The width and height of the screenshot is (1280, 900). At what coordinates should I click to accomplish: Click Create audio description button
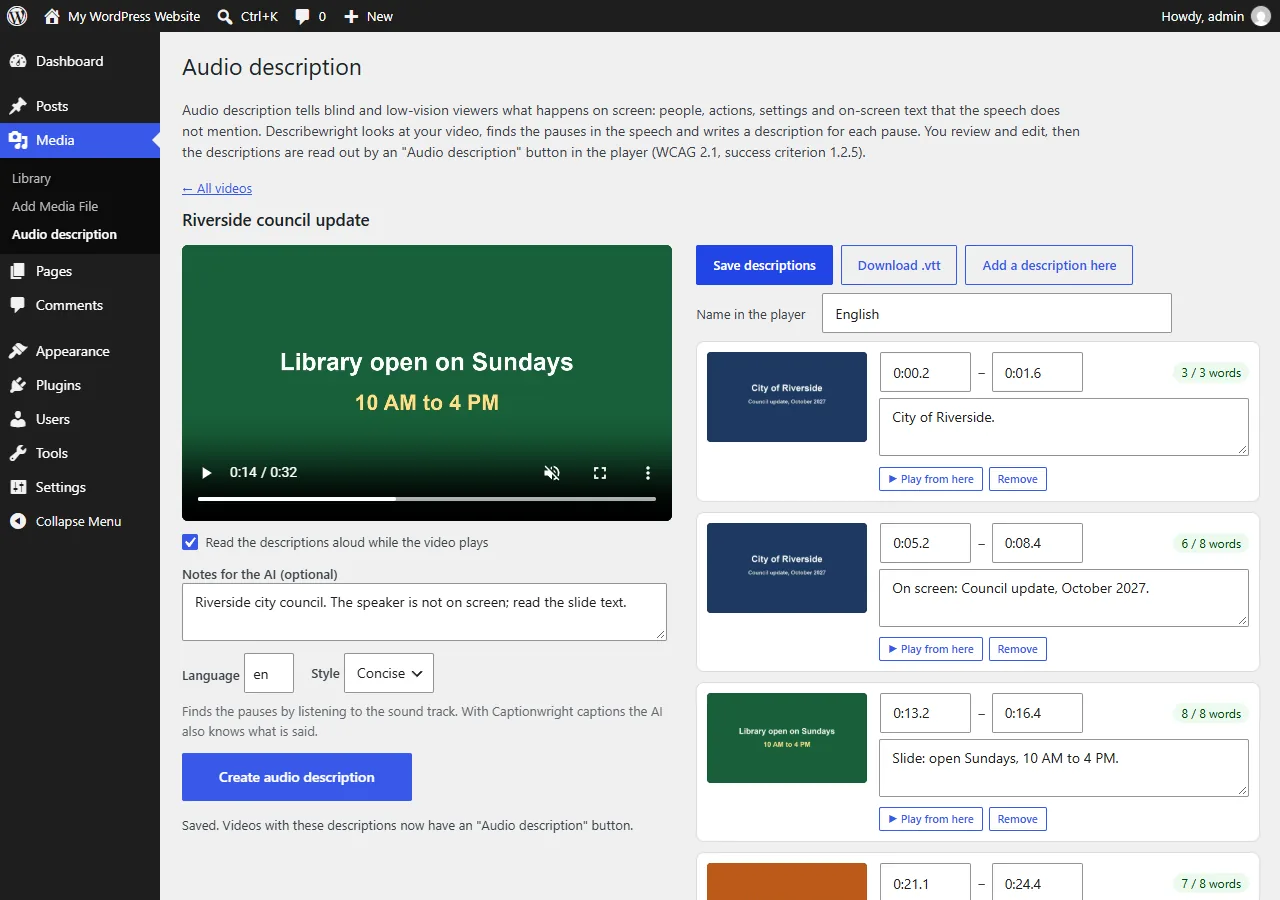297,777
